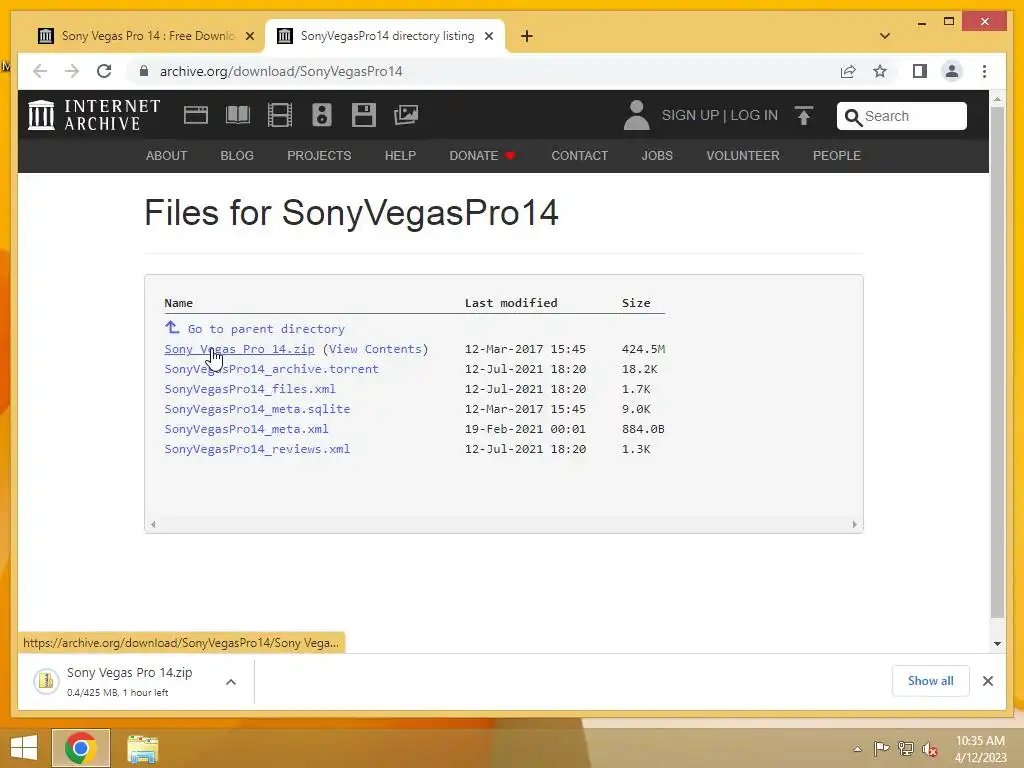Viewport: 1024px width, 768px height.
Task: Open the DONATE menu item
Action: click(x=482, y=156)
